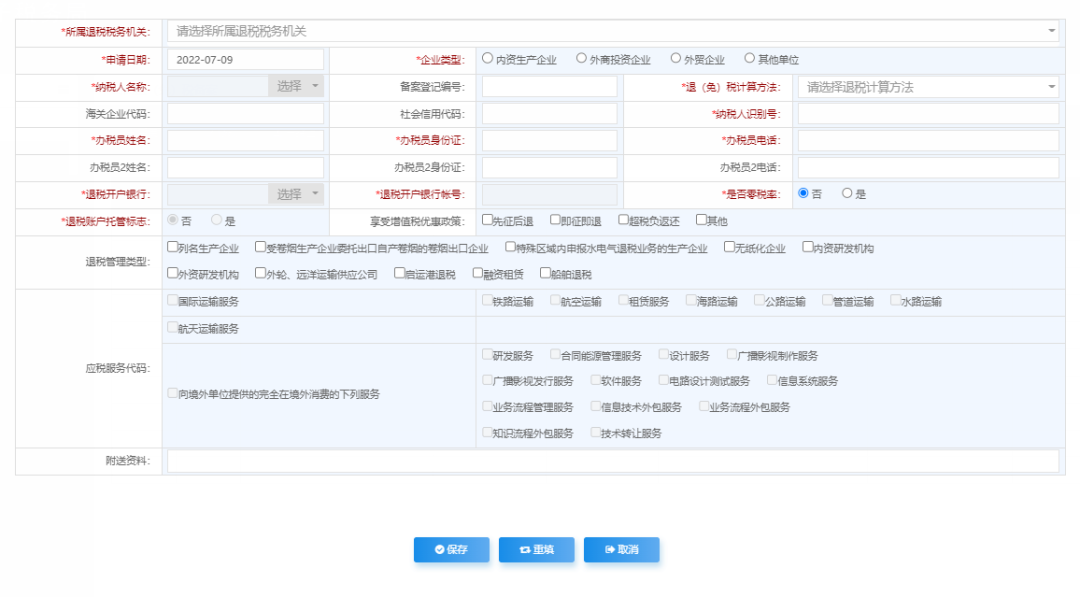Open the 退税开户银行 选择 dropdown
This screenshot has height=597, width=1080.
click(299, 194)
